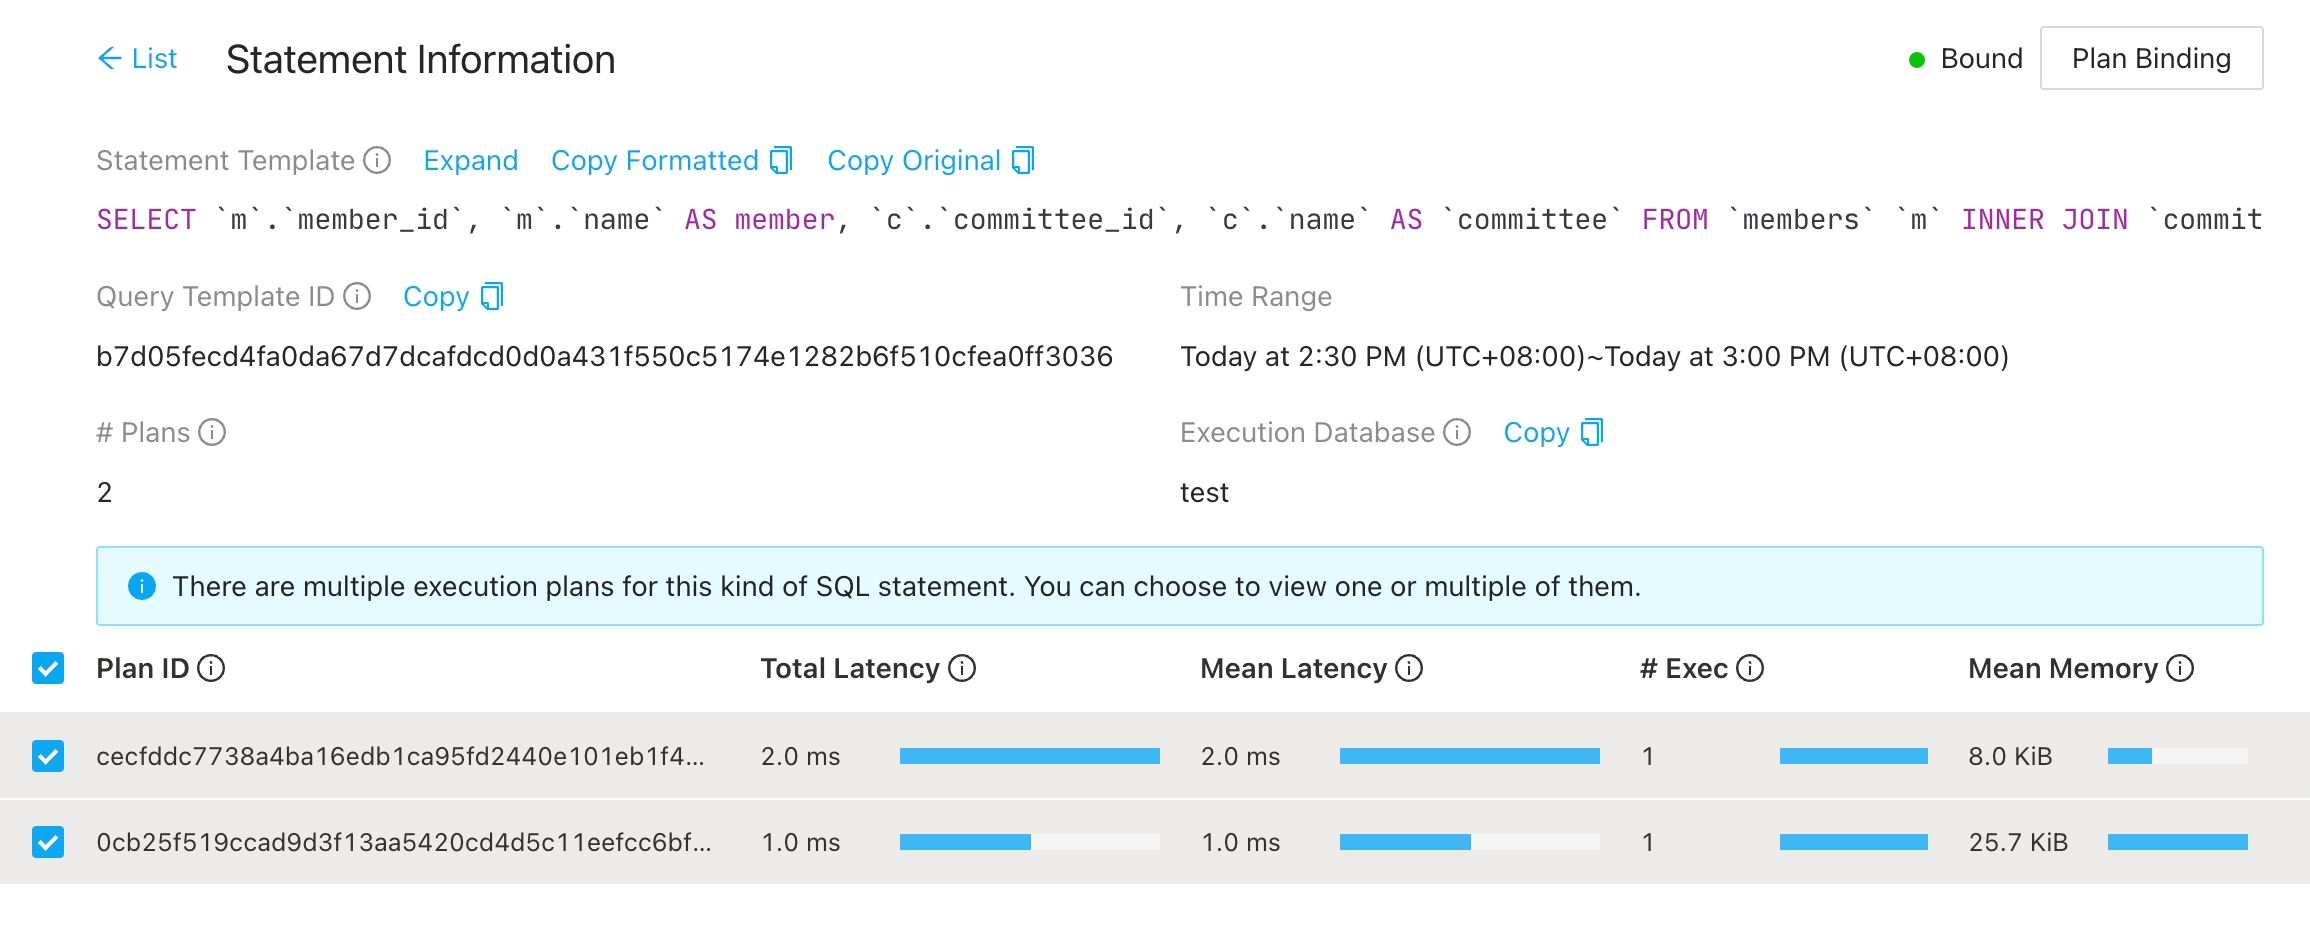2310x946 pixels.
Task: Click the Query Template ID info icon
Action: pyautogui.click(x=357, y=296)
